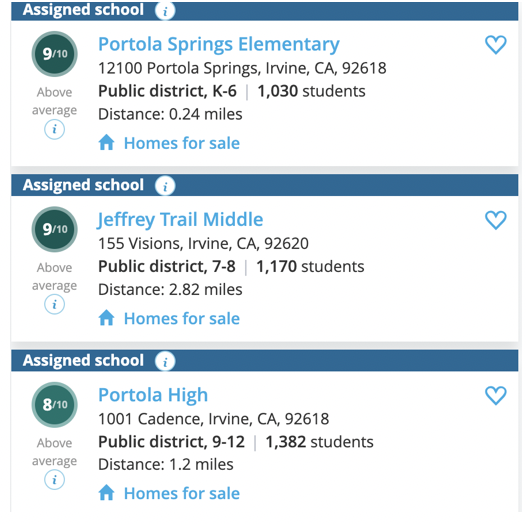Open info icon in third Assigned school header
The image size is (526, 524).
165,361
